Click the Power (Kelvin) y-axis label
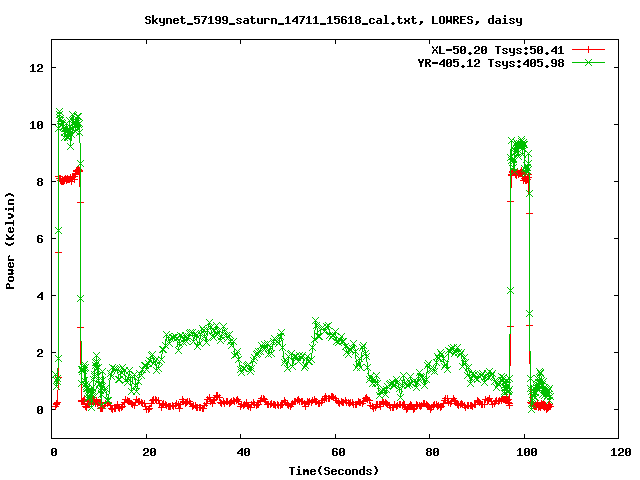This screenshot has height=480, width=640. [x=10, y=241]
